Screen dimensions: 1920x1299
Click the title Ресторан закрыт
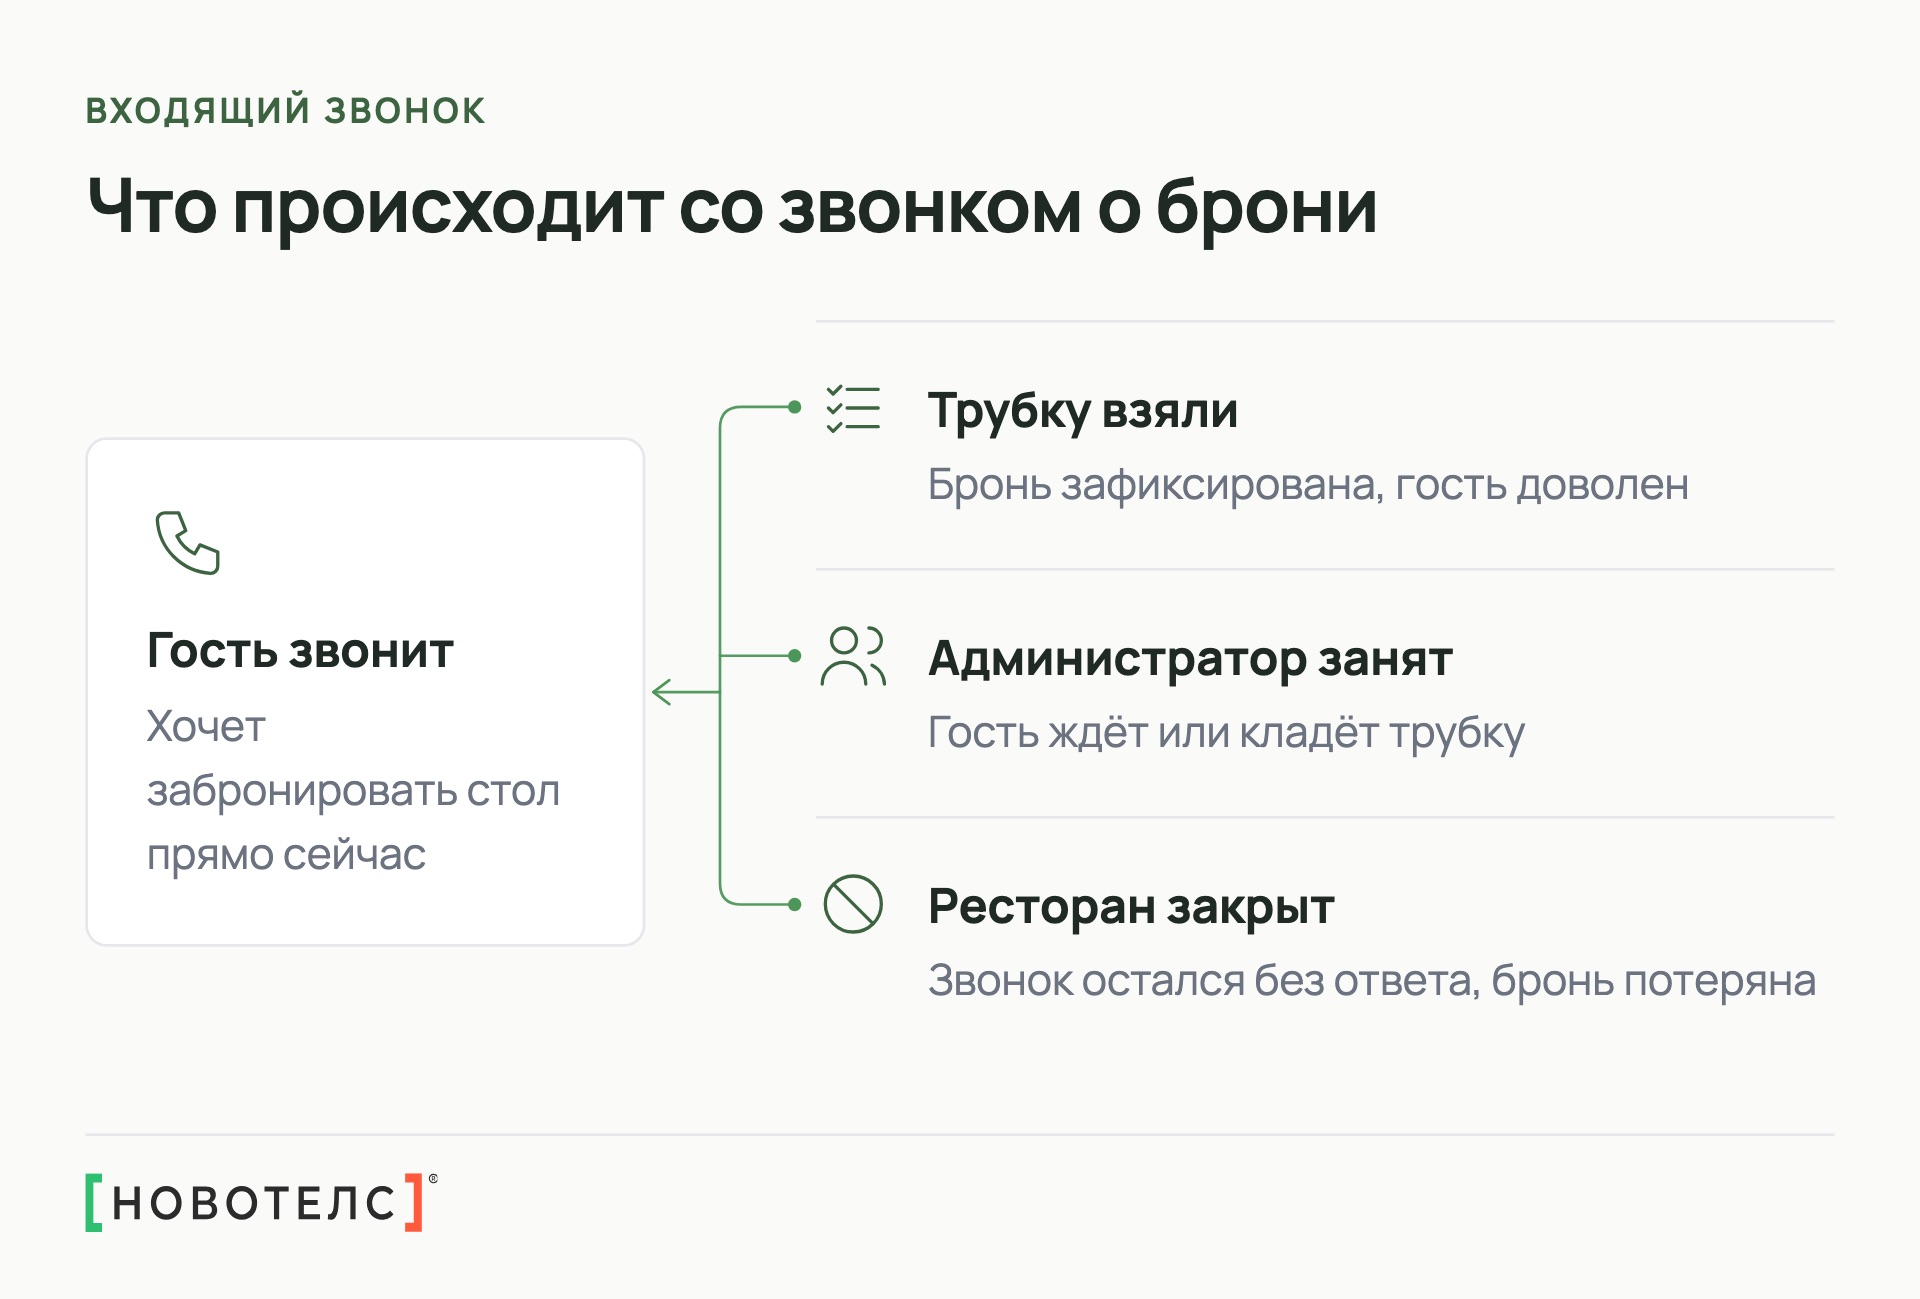[1131, 907]
